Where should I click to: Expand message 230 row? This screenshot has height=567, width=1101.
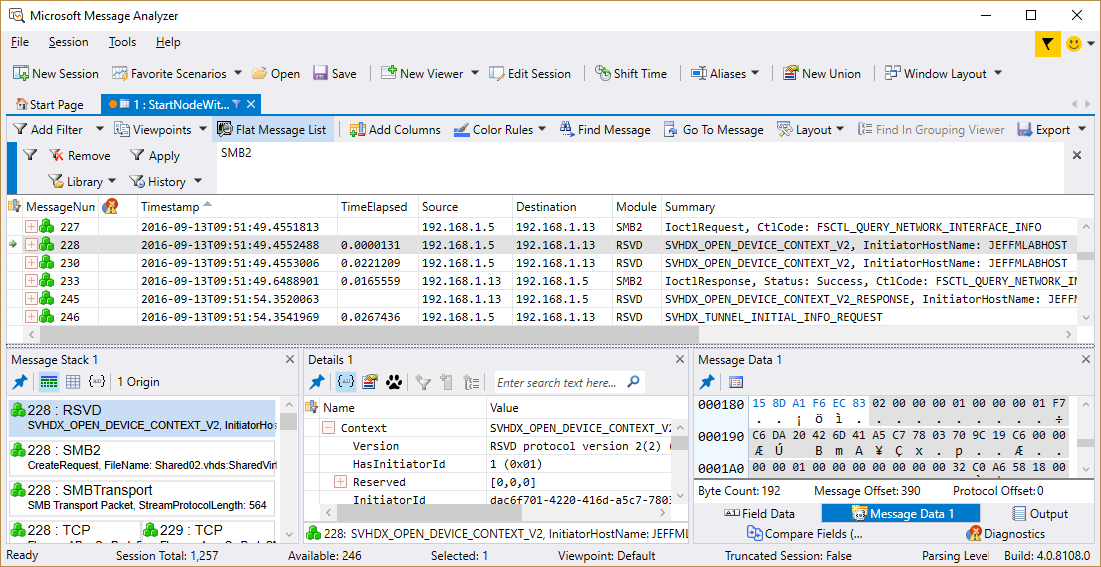[x=31, y=263]
